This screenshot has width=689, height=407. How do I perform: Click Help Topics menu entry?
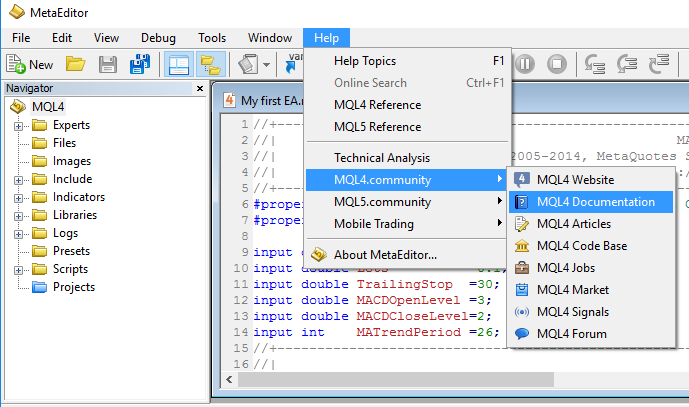pyautogui.click(x=365, y=61)
